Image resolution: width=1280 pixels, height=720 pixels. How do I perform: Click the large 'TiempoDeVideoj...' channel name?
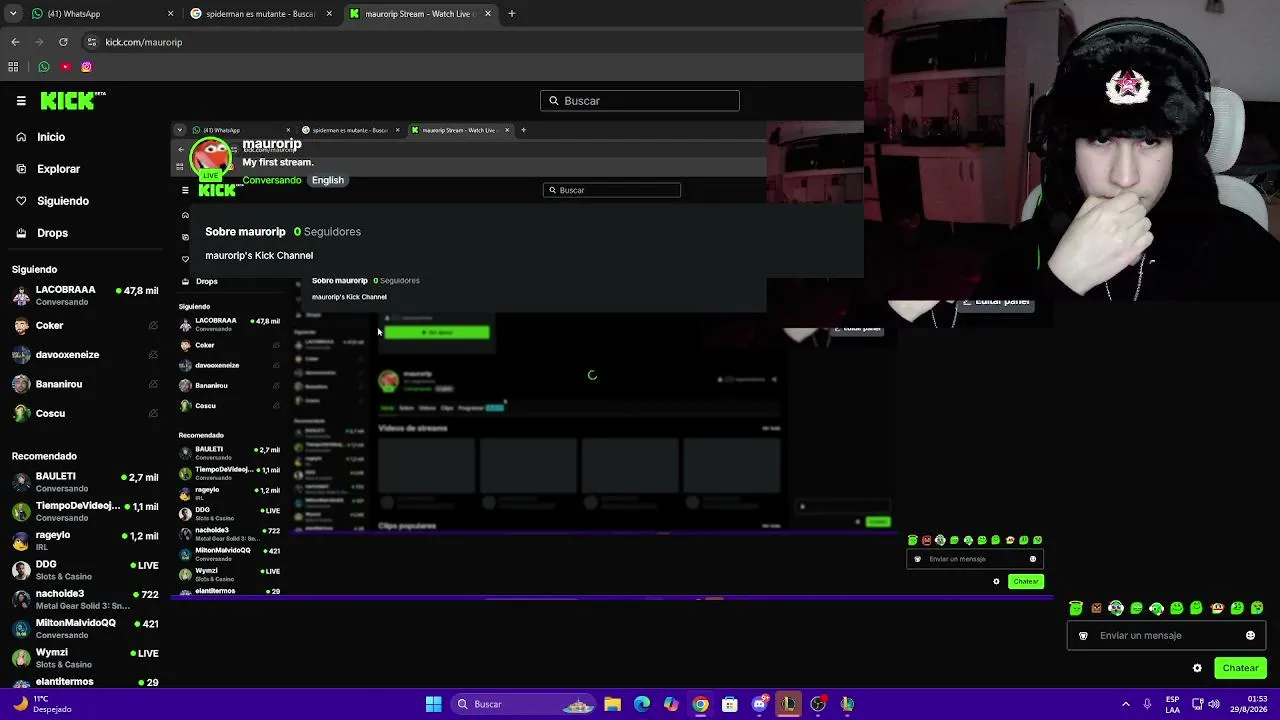click(78, 506)
